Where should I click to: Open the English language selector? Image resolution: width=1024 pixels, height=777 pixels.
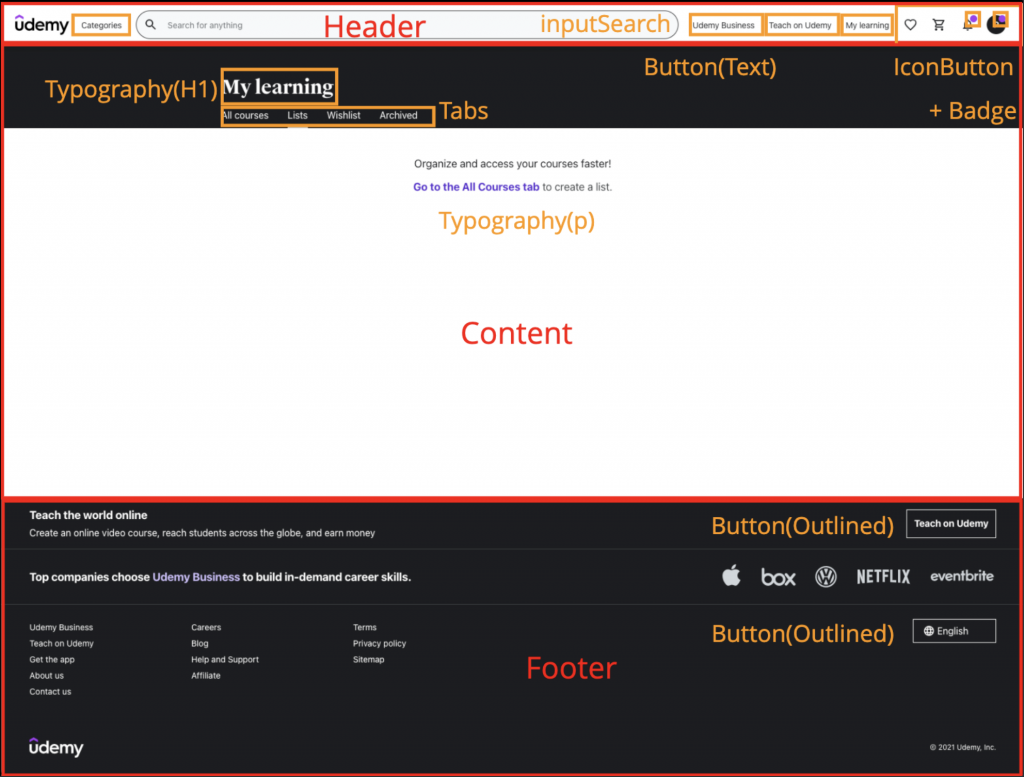pyautogui.click(x=954, y=631)
